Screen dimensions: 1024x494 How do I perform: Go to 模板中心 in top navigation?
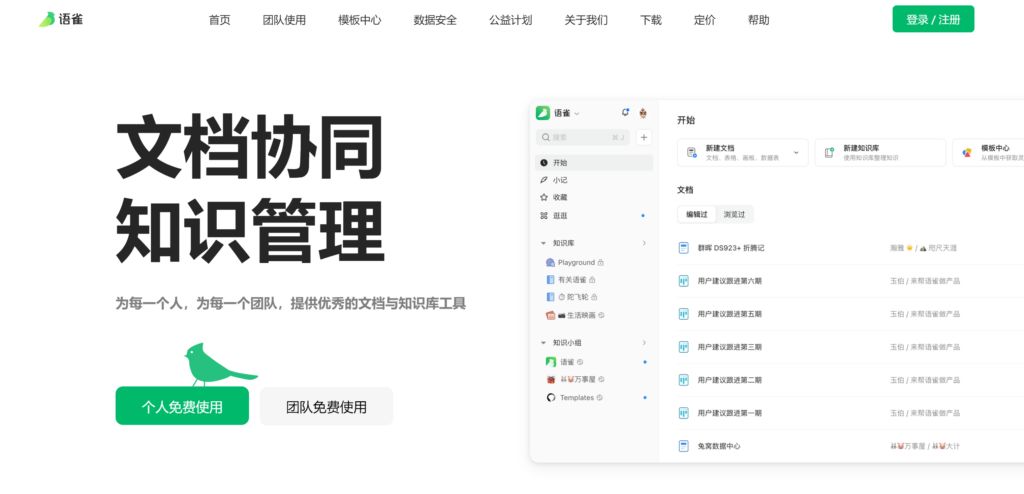(x=360, y=20)
